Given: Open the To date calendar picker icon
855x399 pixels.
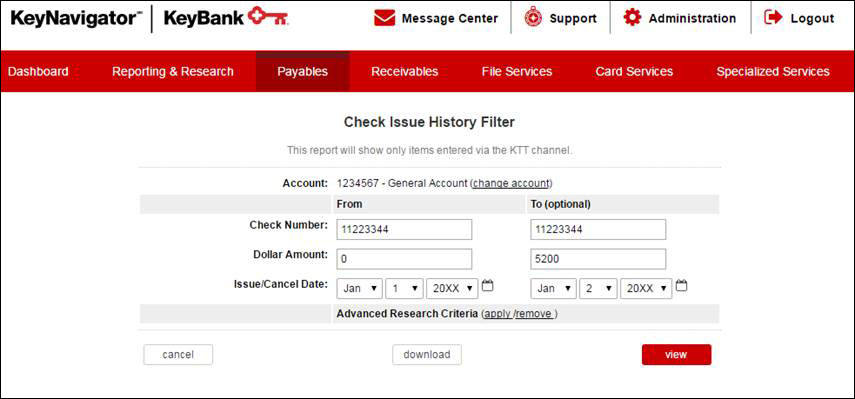Looking at the screenshot, I should (x=682, y=285).
